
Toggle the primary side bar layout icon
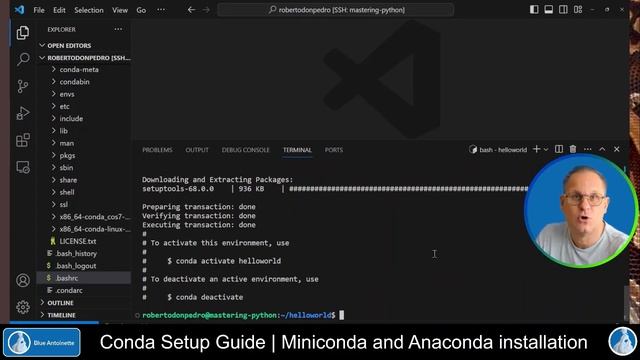[x=534, y=10]
